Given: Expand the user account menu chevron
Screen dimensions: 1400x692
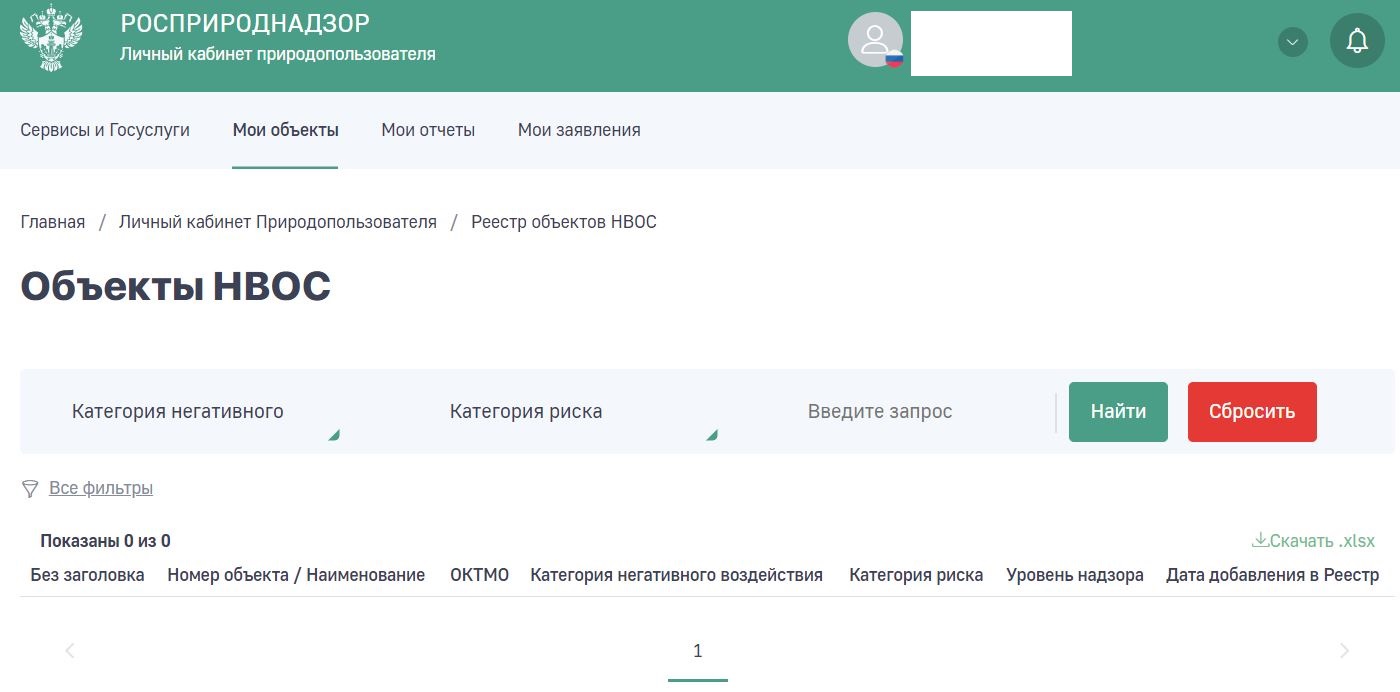Looking at the screenshot, I should click(1293, 42).
